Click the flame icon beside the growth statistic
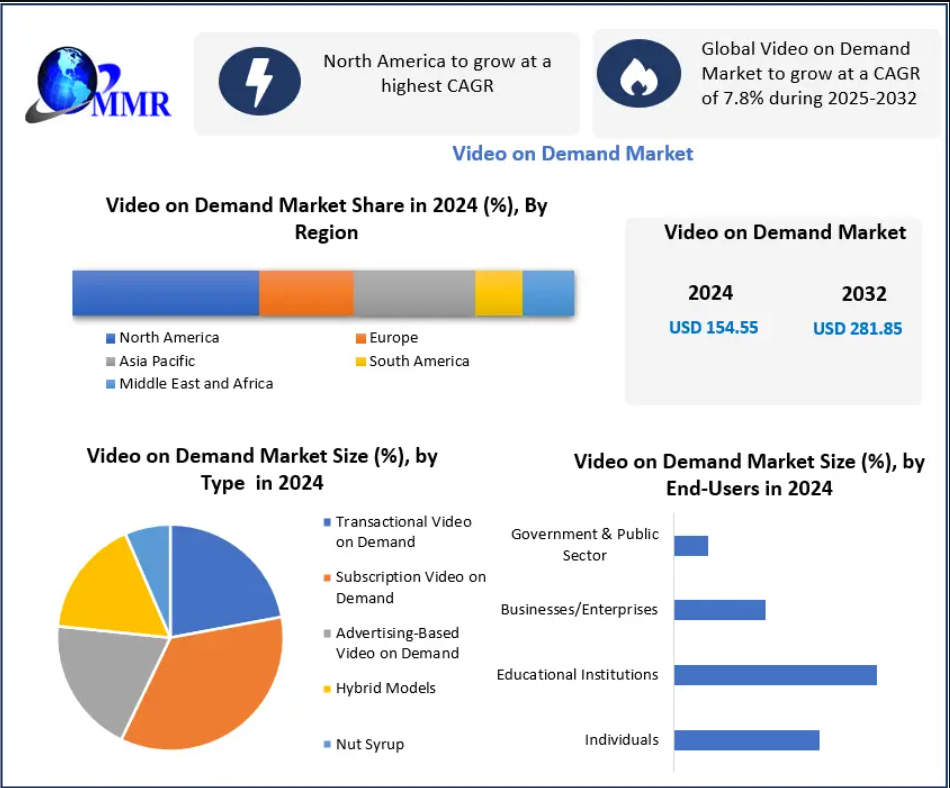 click(640, 73)
